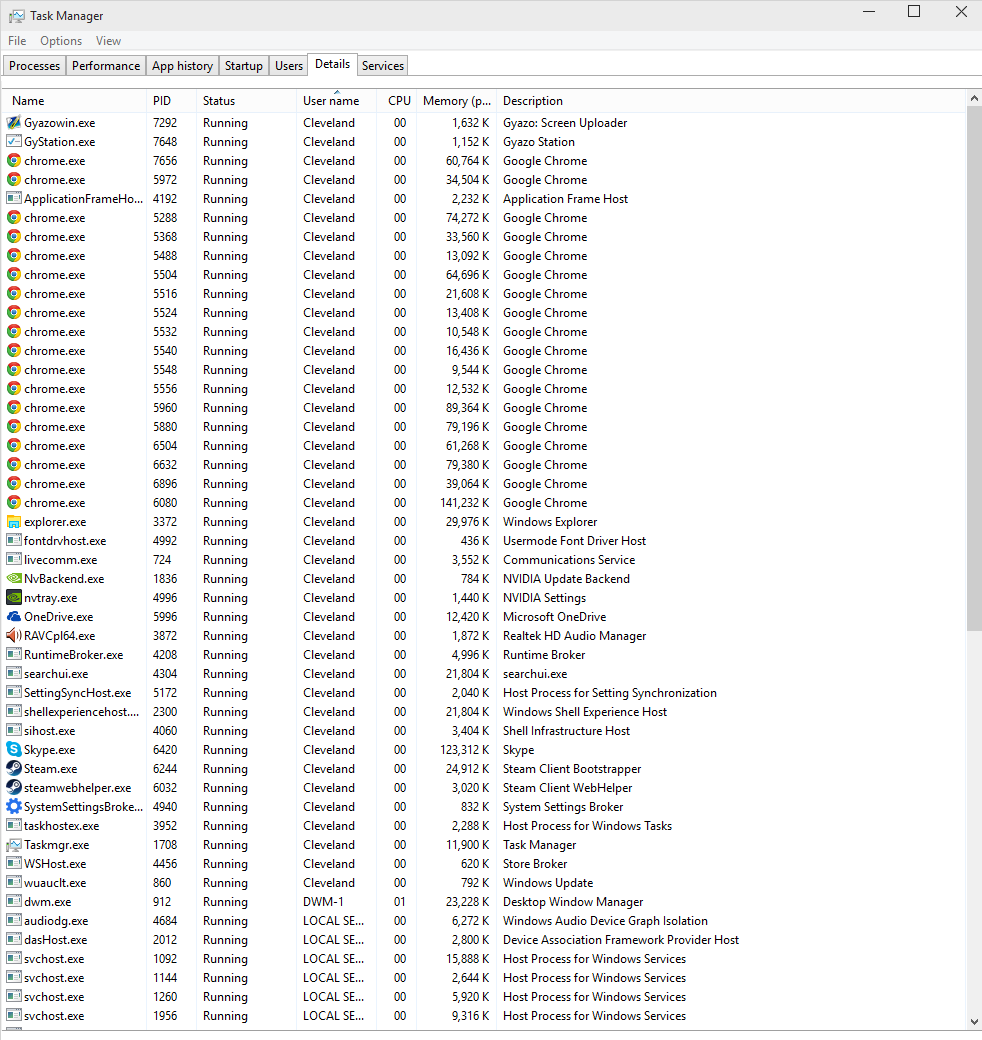Click the Skype.exe icon

14,749
